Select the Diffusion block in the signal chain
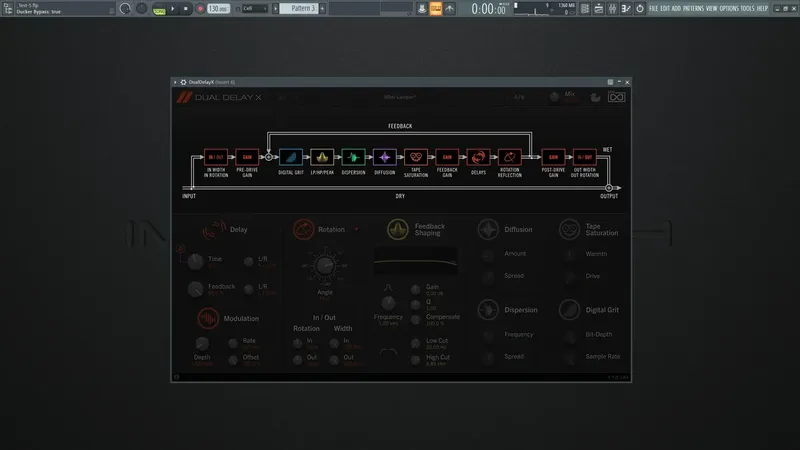Image resolution: width=800 pixels, height=450 pixels. (385, 157)
